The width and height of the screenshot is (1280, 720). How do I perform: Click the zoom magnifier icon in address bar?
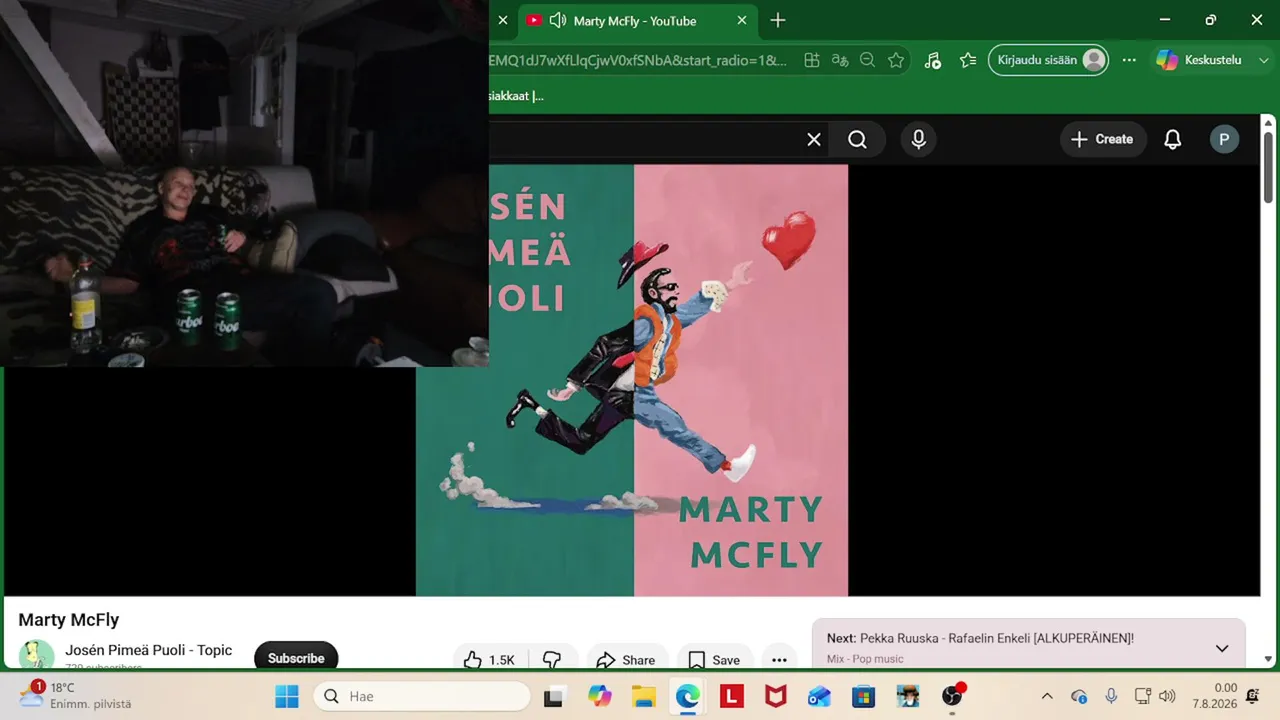[x=868, y=60]
